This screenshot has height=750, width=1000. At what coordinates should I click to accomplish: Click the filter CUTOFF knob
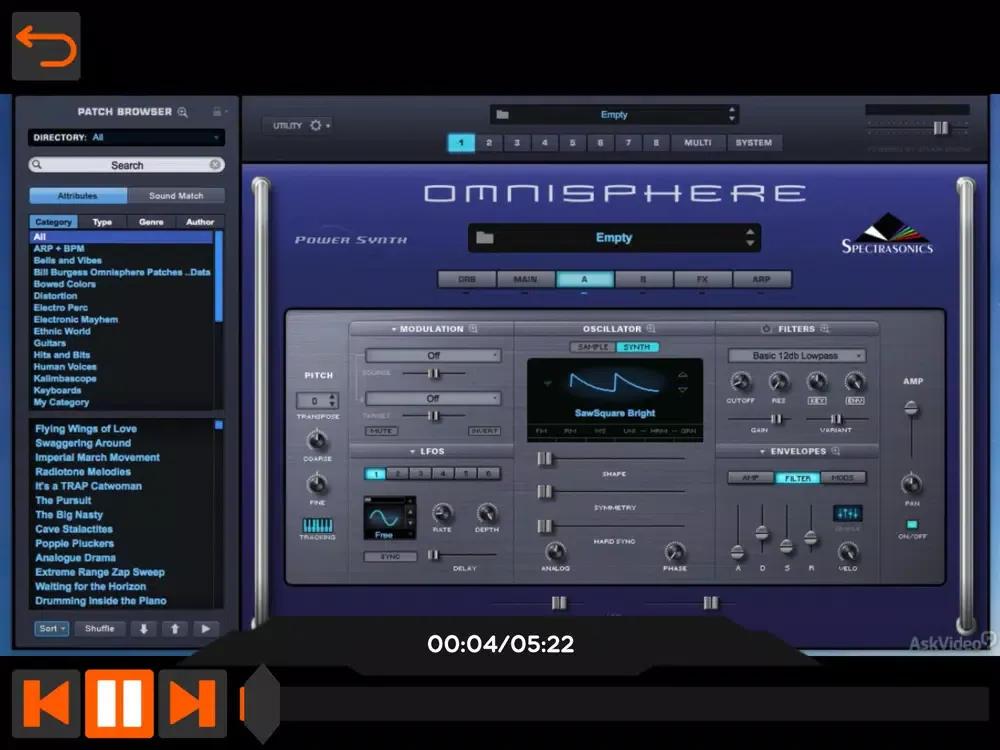pyautogui.click(x=740, y=382)
